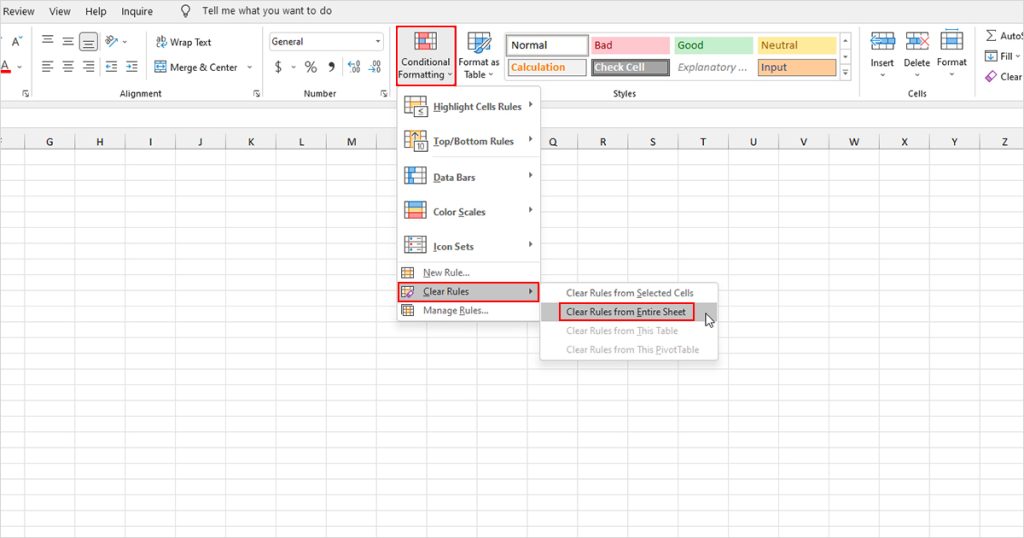Expand the accounting format dropdown arrow
Image resolution: width=1024 pixels, height=538 pixels.
tap(293, 67)
